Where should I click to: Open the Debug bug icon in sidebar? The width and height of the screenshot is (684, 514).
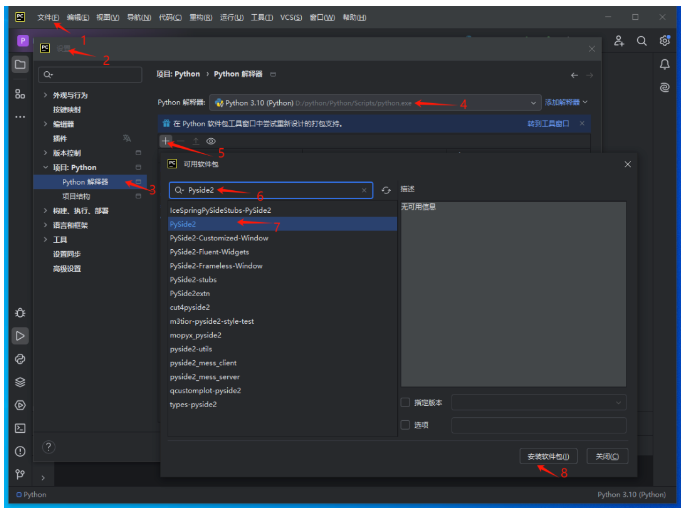pyautogui.click(x=20, y=313)
